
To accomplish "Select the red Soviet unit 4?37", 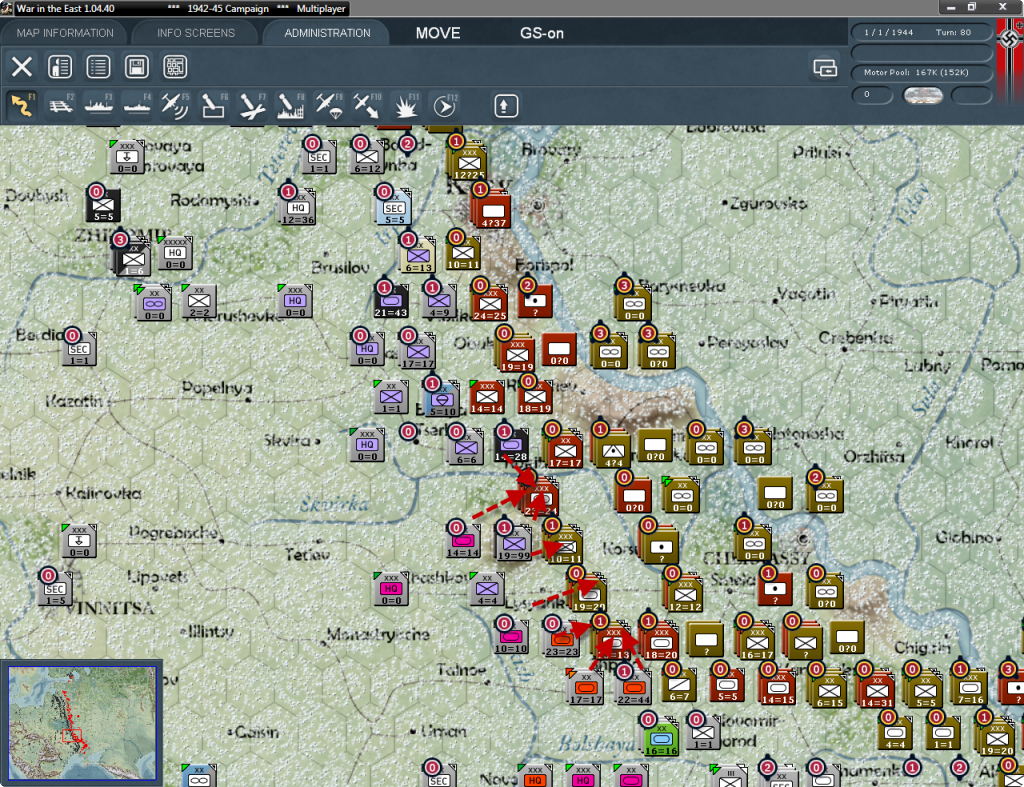I will (x=494, y=211).
